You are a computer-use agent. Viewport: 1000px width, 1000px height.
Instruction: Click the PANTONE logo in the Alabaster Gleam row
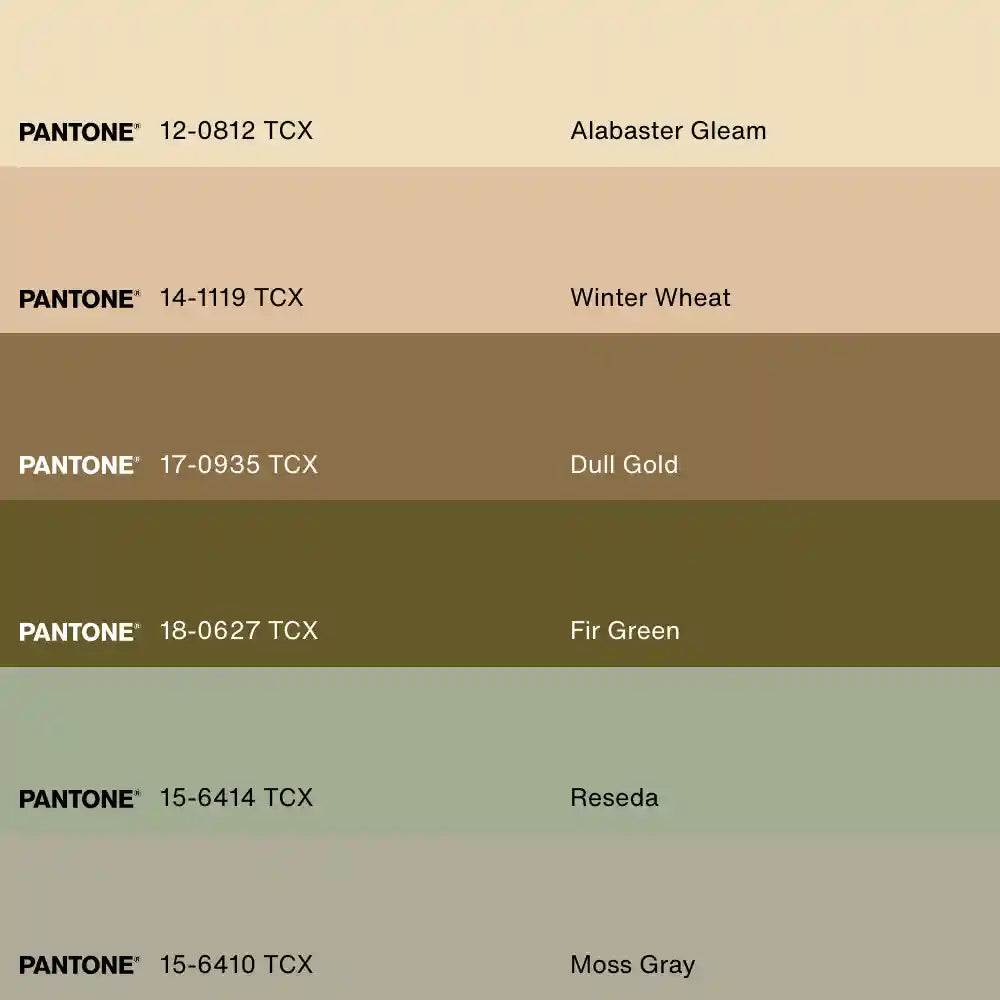point(79,132)
